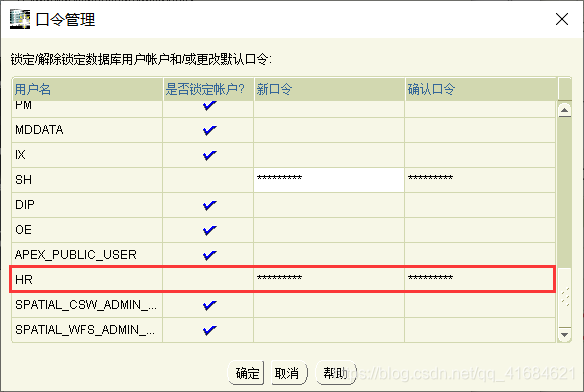The height and width of the screenshot is (392, 584).
Task: Unlock the APEX_PUBLIC_USER account
Action: tap(209, 255)
